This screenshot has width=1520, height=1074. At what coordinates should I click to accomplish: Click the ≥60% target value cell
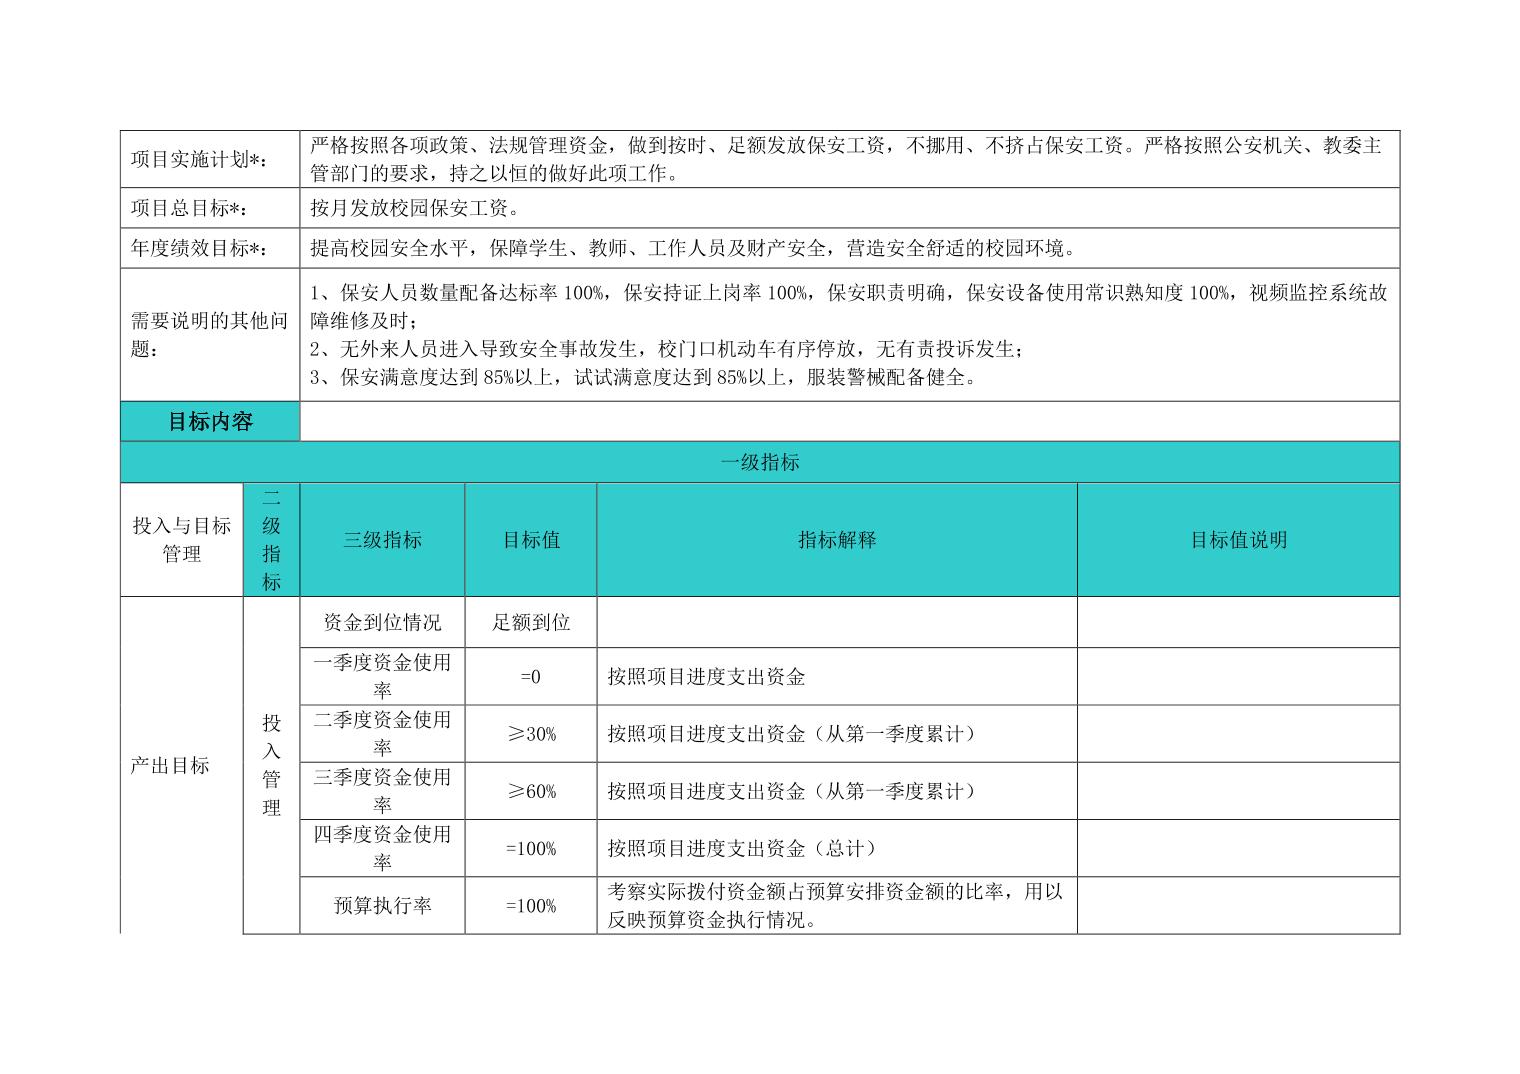tap(531, 791)
